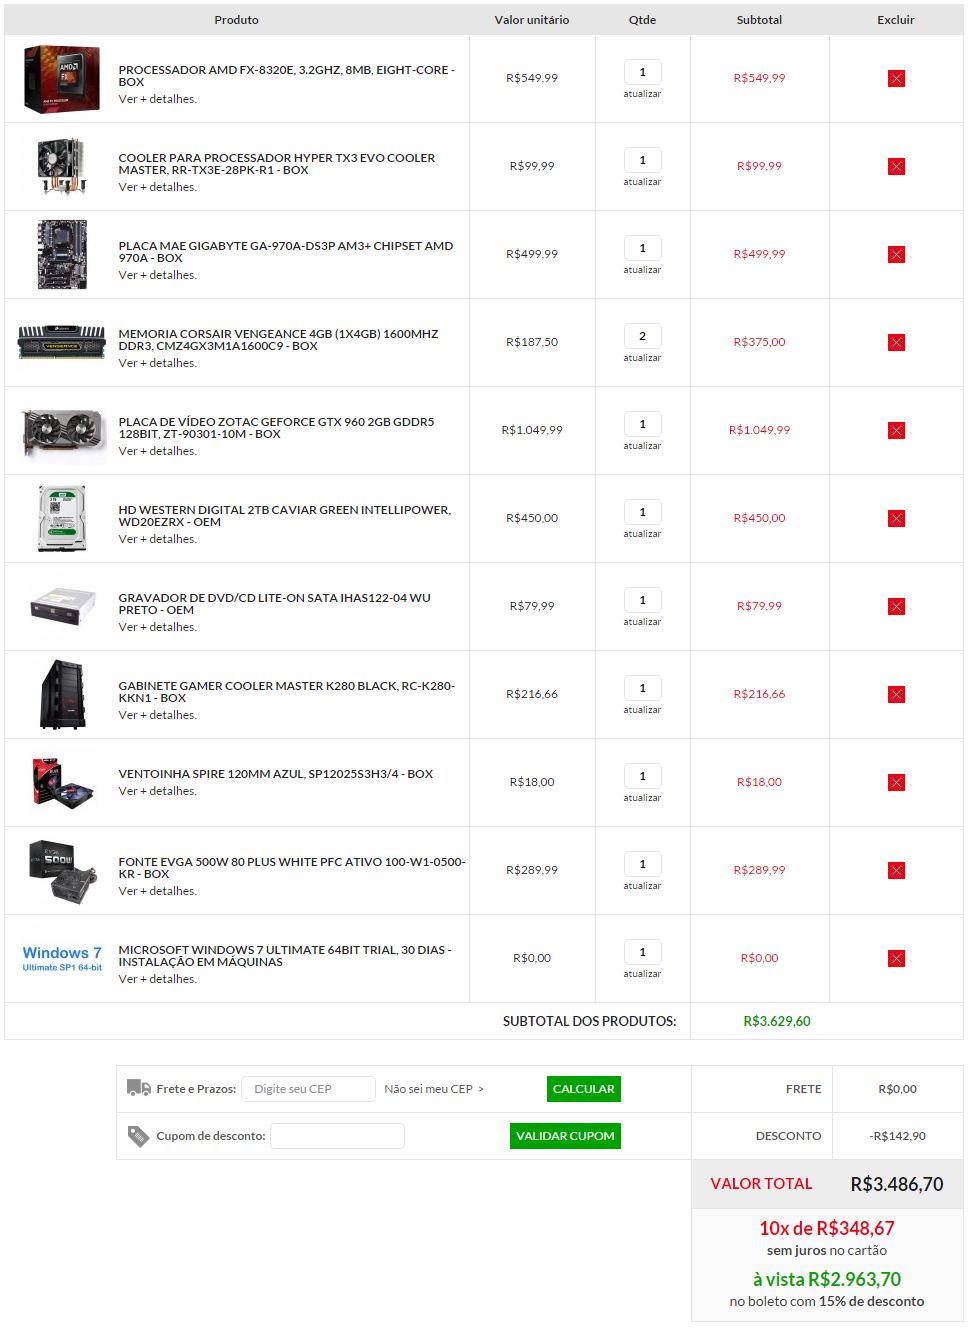Edit quantity for Corsair Vengeance memory
The height and width of the screenshot is (1330, 971).
point(642,336)
